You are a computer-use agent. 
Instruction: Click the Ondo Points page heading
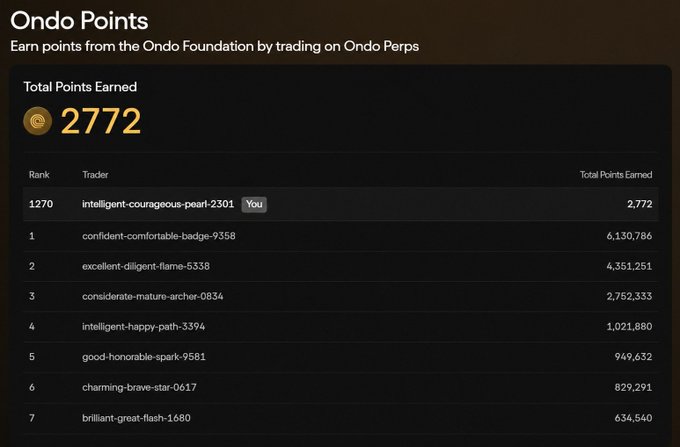pos(79,21)
